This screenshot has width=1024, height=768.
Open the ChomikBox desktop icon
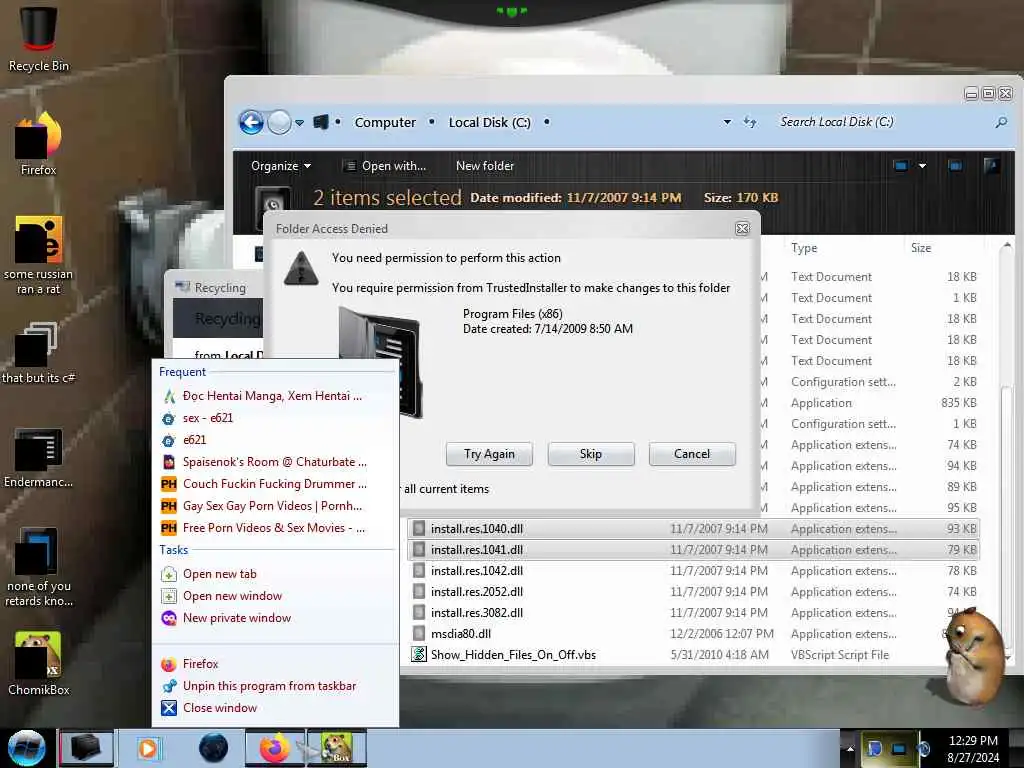(x=38, y=664)
